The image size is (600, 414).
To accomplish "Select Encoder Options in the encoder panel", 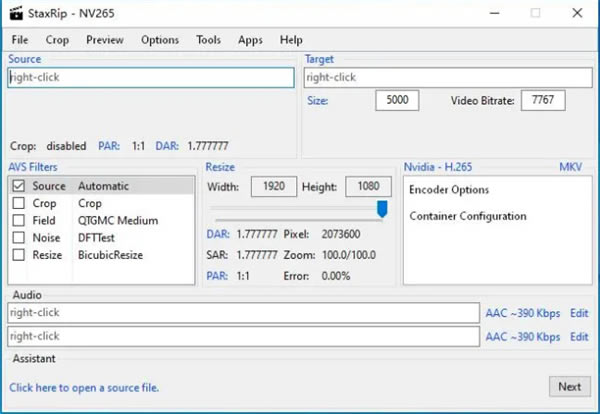I will tap(449, 190).
